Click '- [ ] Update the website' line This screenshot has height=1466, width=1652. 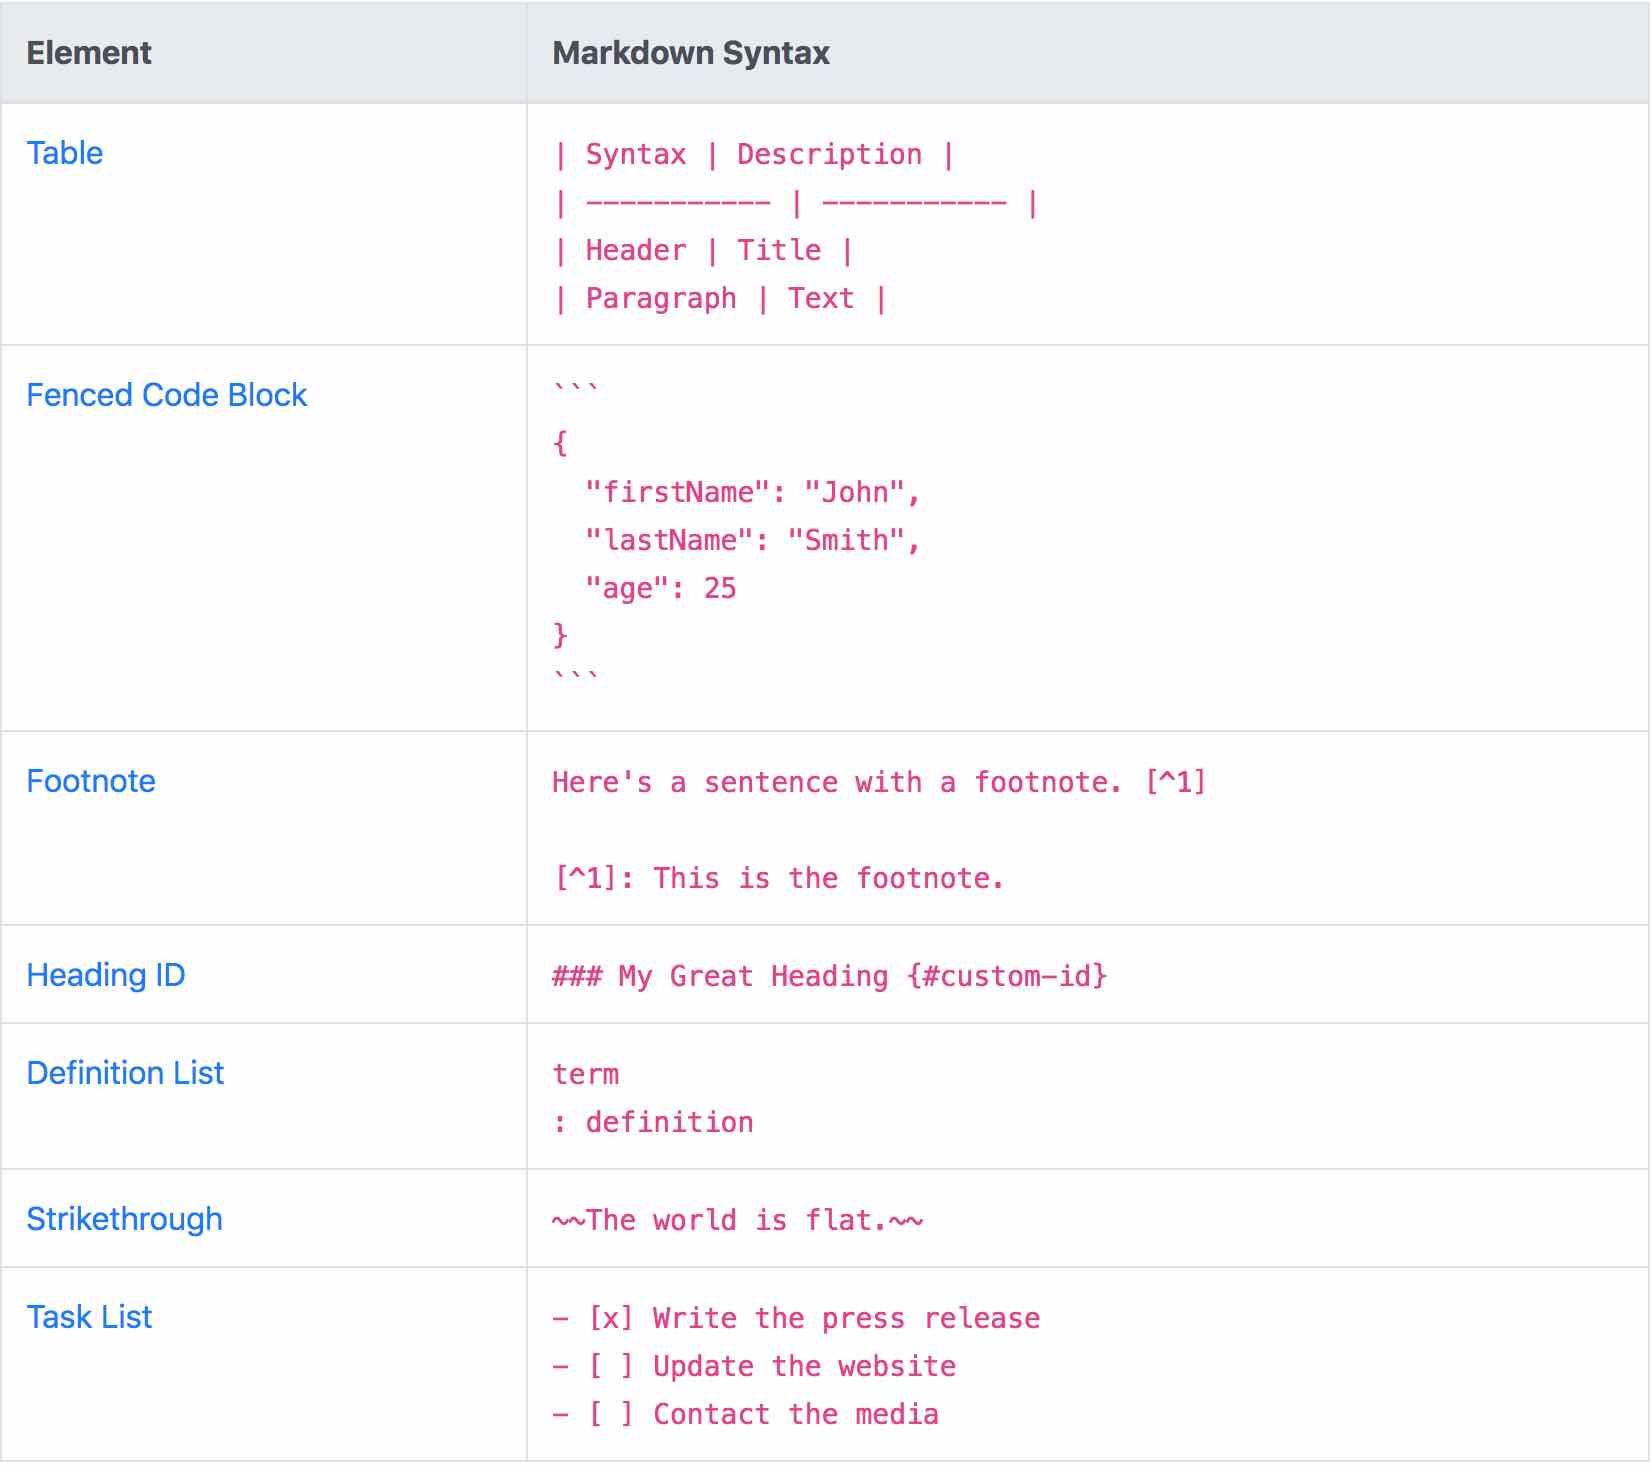tap(754, 1367)
